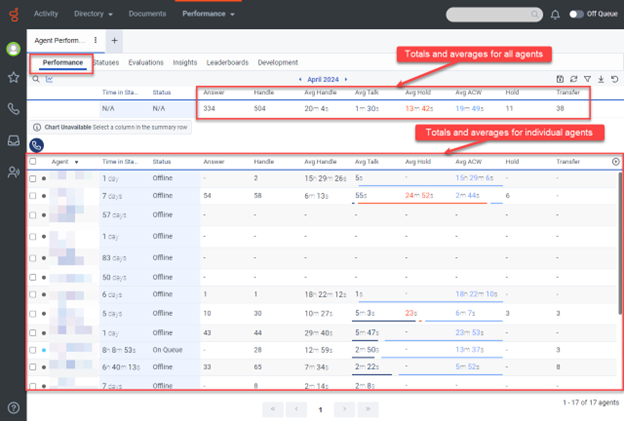The width and height of the screenshot is (624, 421).
Task: Click the help question mark icon
Action: [13, 407]
